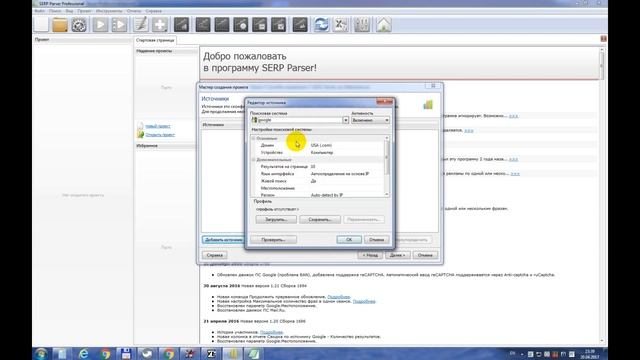This screenshot has width=640, height=360.
Task: Click the first Chrome icon in the taskbar
Action: coord(105,353)
